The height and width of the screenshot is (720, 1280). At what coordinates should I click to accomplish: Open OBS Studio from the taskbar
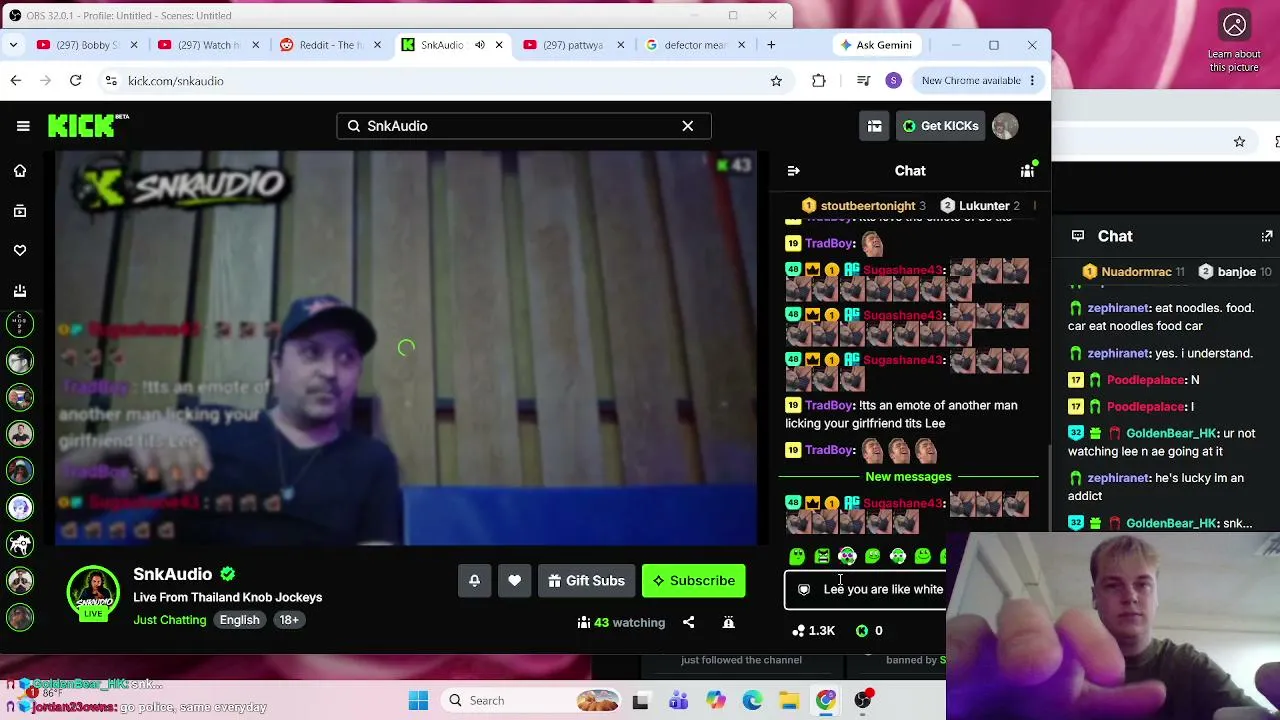point(863,701)
